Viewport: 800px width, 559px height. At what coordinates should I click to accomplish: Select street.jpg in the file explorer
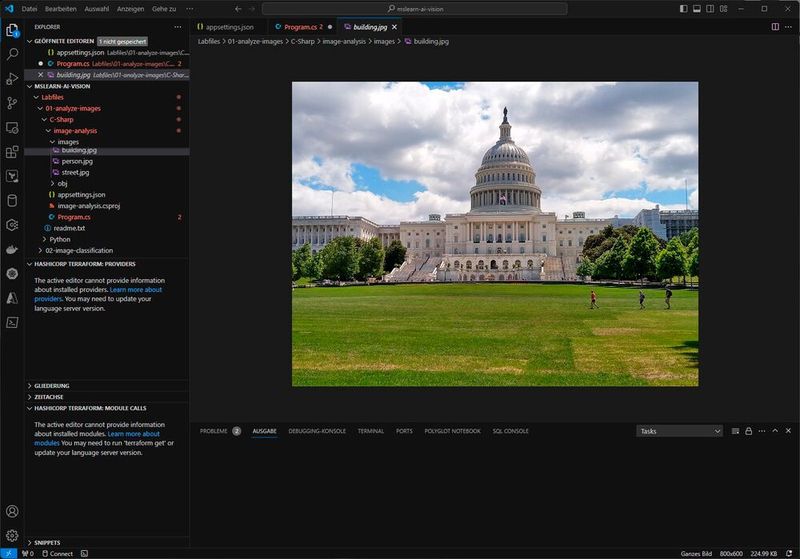[75, 172]
